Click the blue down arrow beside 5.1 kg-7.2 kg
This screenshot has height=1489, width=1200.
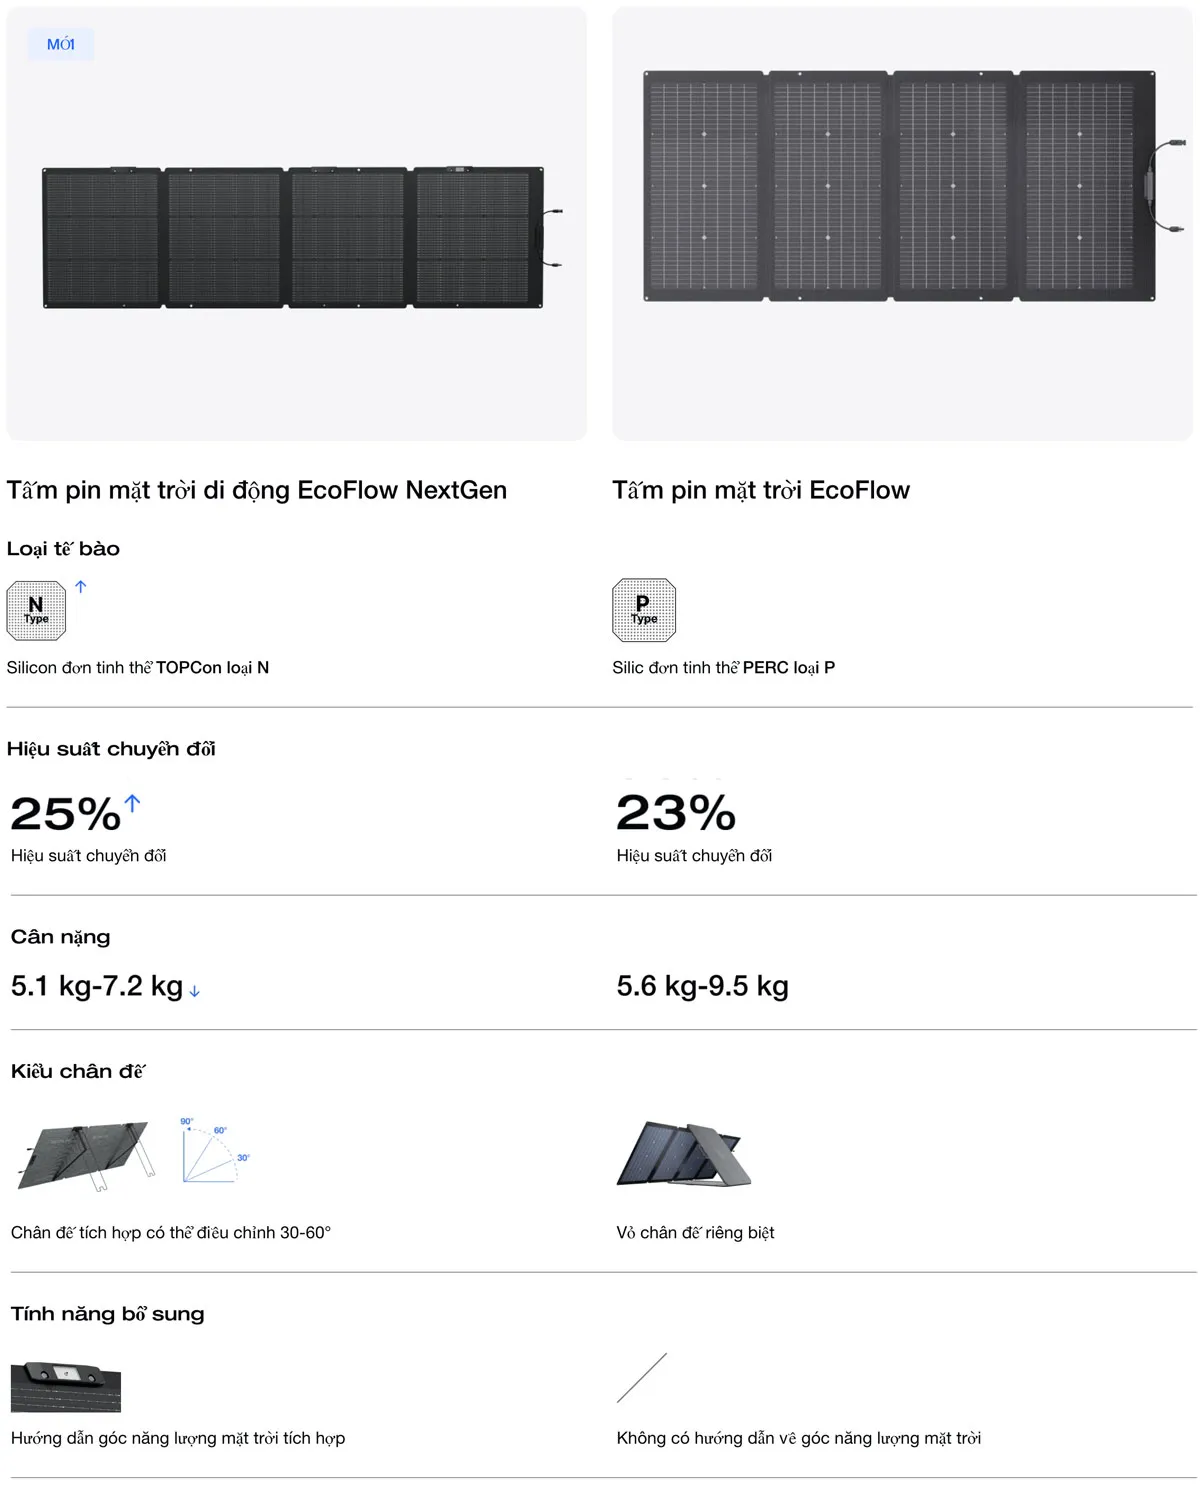194,991
